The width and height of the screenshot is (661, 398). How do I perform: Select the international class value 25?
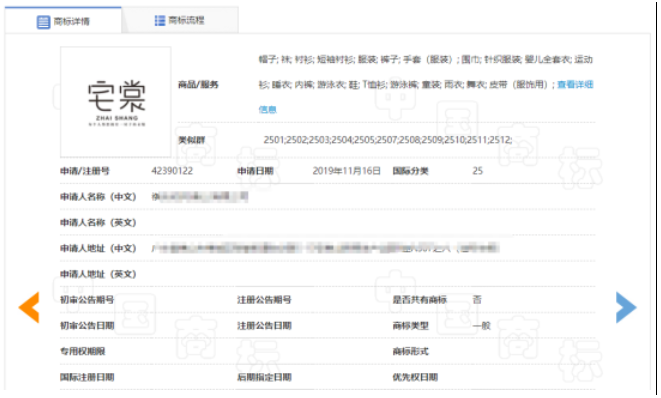tap(478, 171)
